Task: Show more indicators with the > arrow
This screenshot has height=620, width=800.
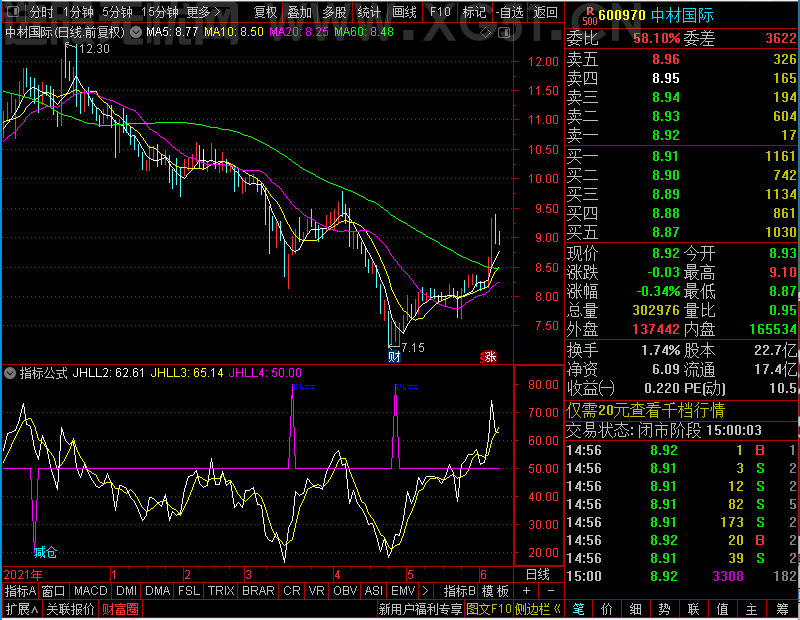Action: coord(426,591)
